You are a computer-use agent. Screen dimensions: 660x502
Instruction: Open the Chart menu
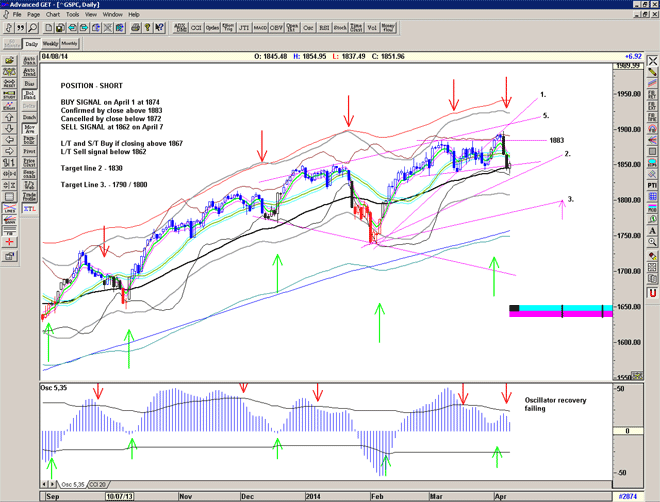point(51,15)
